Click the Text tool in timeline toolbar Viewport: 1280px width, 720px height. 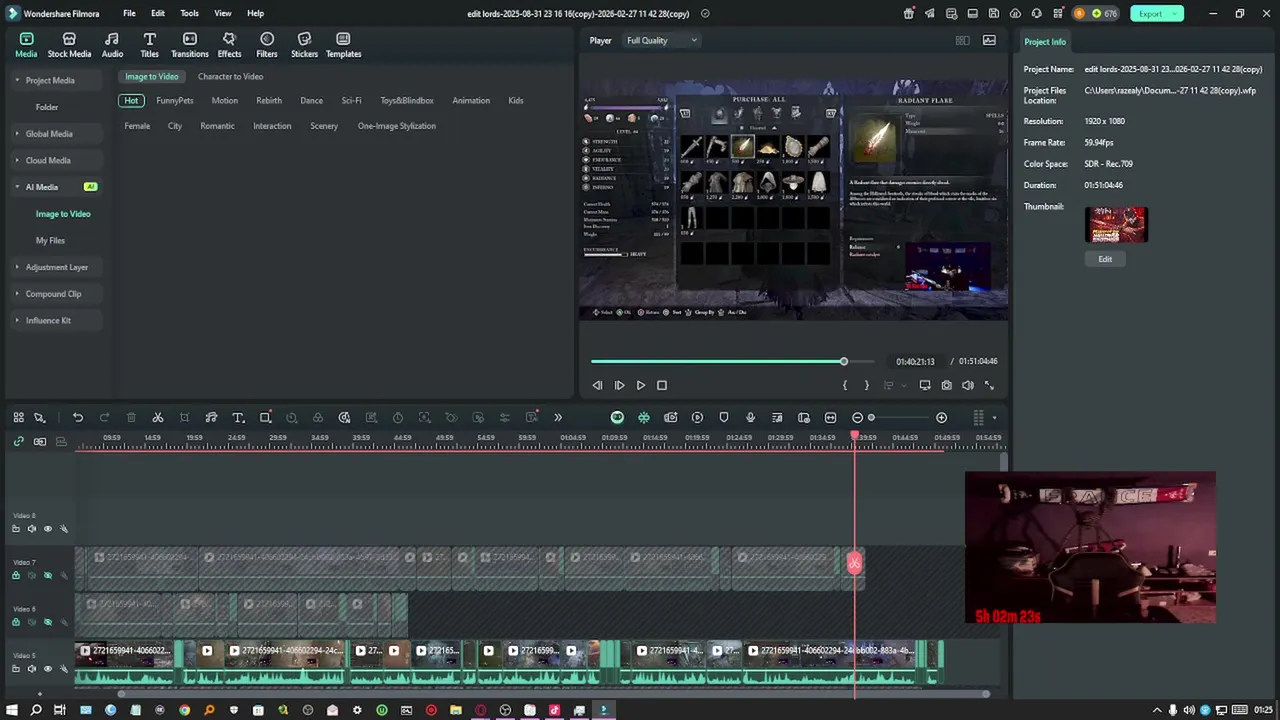point(238,417)
